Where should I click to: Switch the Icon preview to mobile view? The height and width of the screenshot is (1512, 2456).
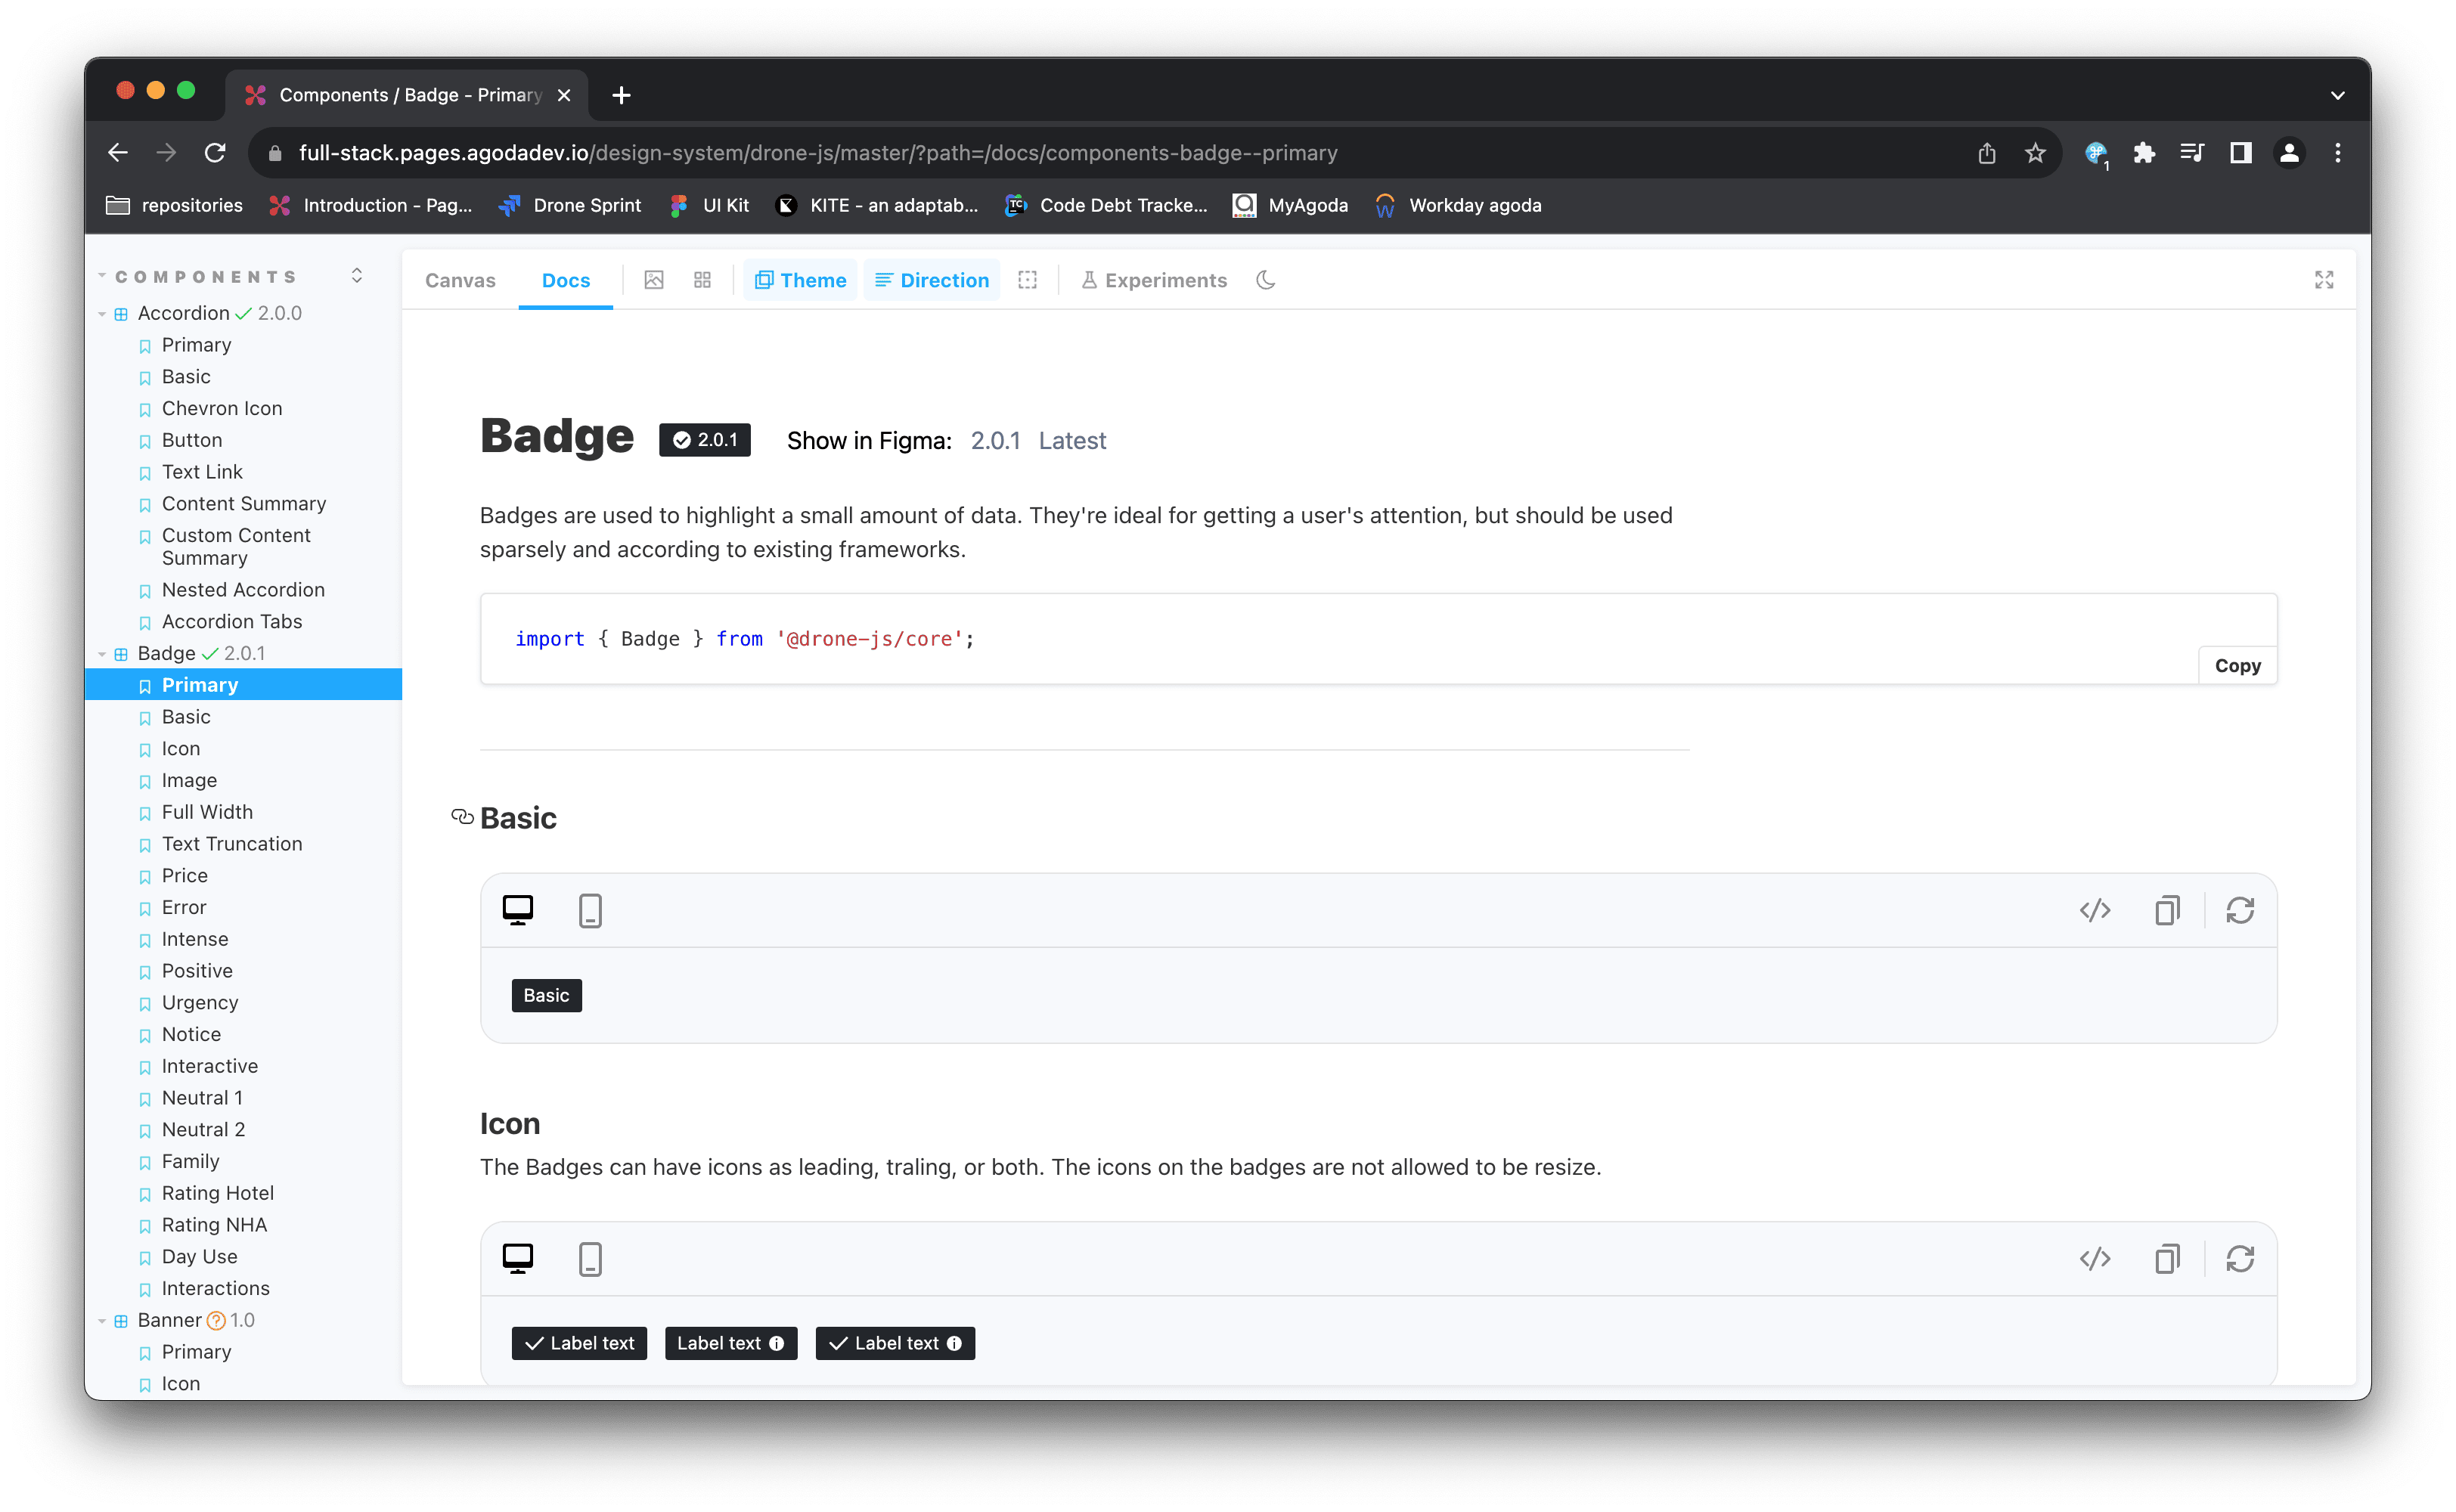(x=590, y=1258)
